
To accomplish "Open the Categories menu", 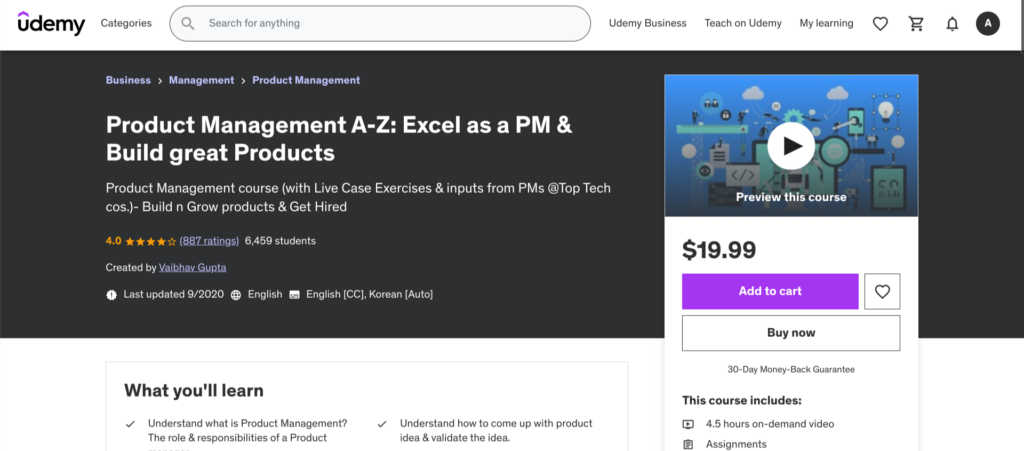I will (x=126, y=23).
